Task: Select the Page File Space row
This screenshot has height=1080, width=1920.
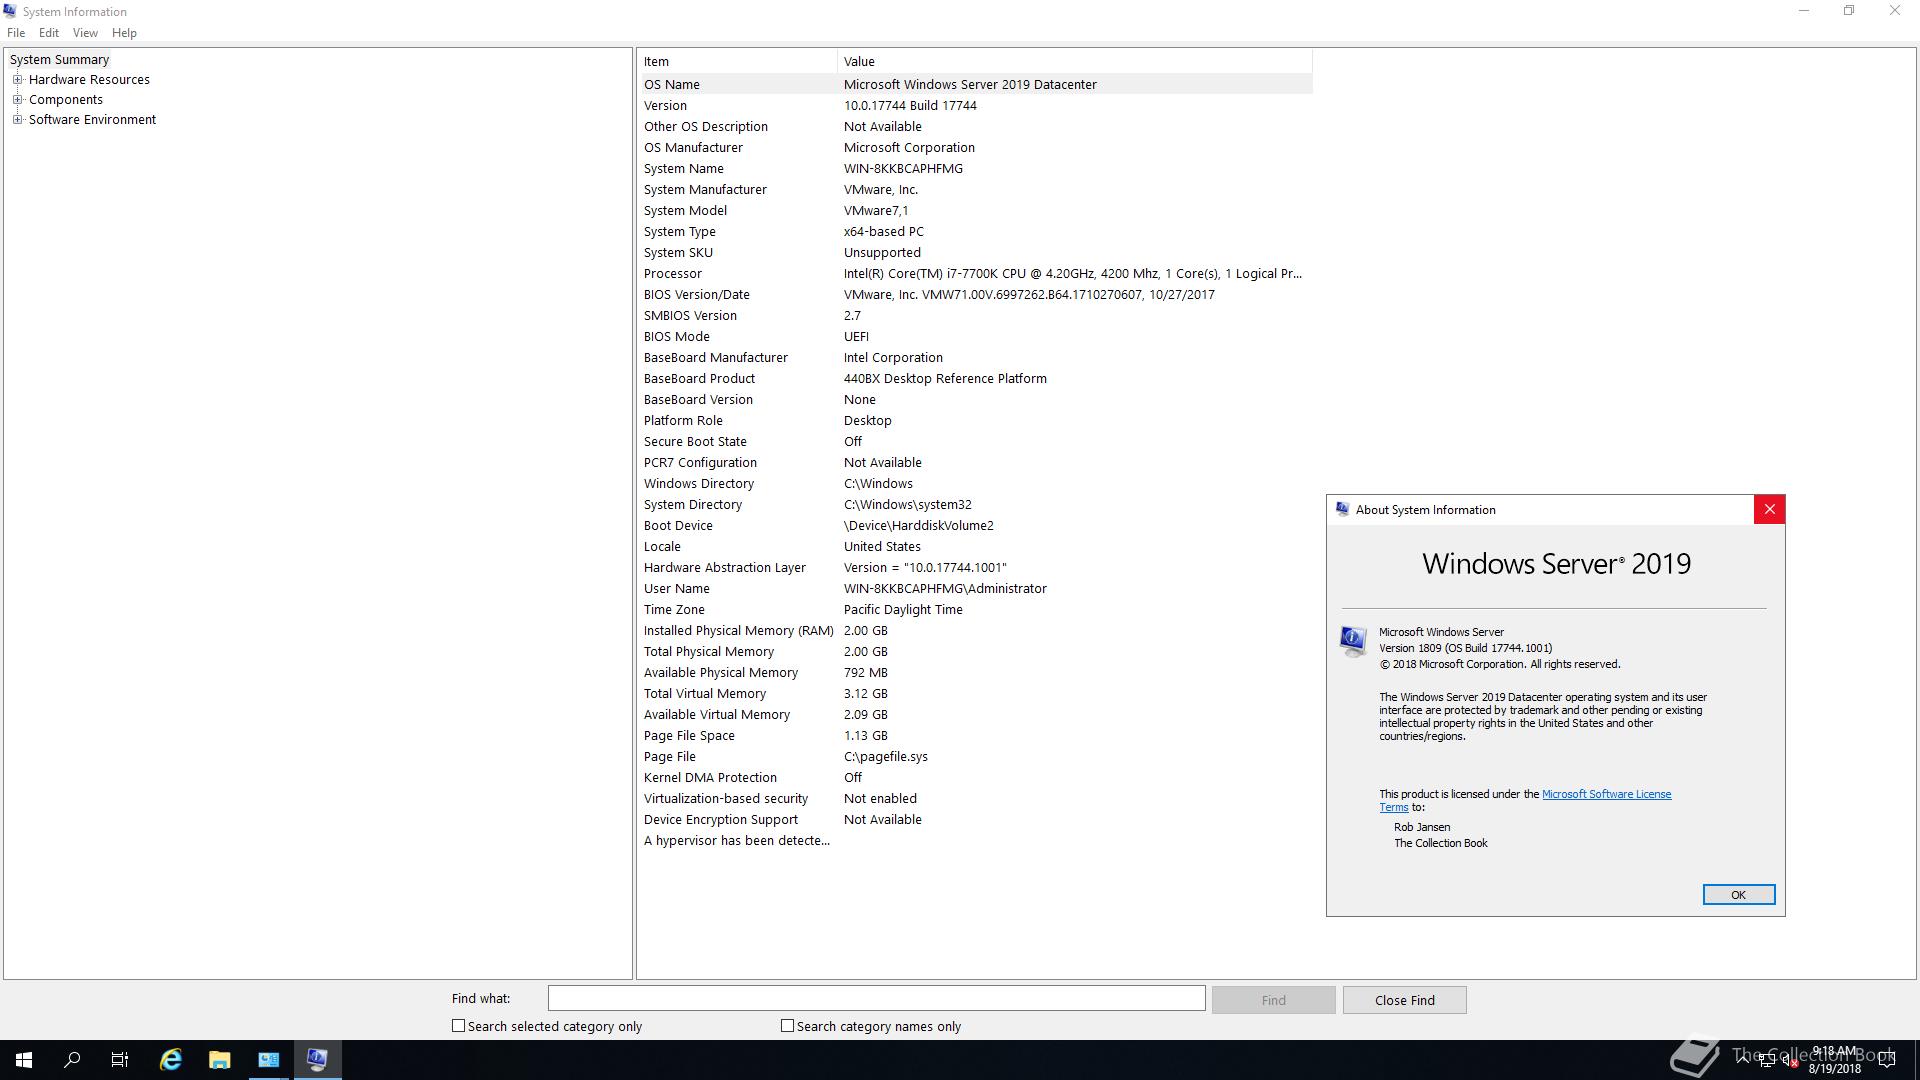Action: [x=976, y=735]
